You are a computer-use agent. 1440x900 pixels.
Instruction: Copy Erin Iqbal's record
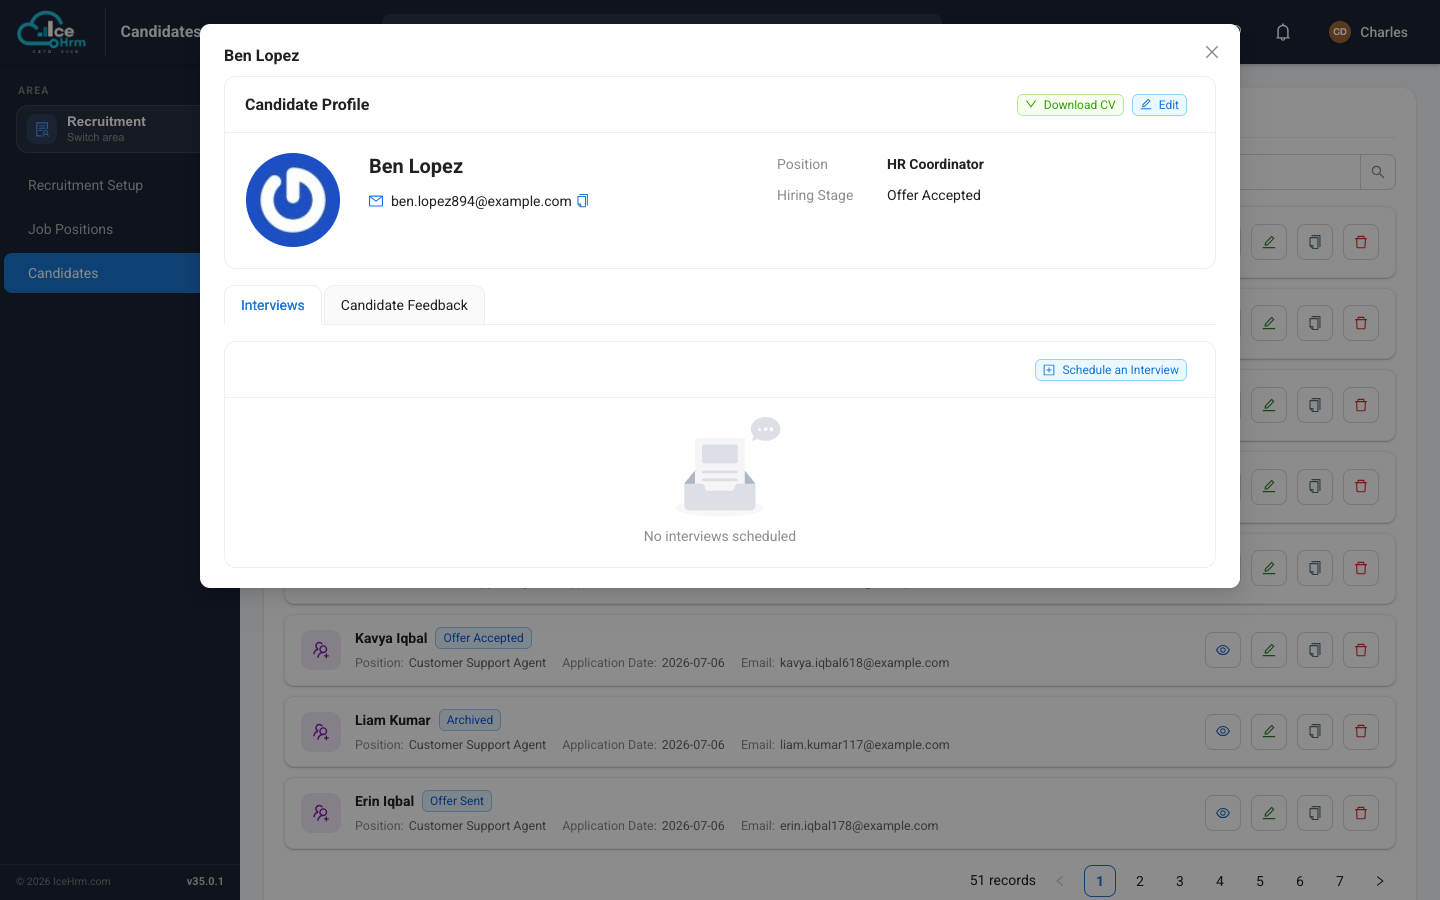[x=1315, y=813]
